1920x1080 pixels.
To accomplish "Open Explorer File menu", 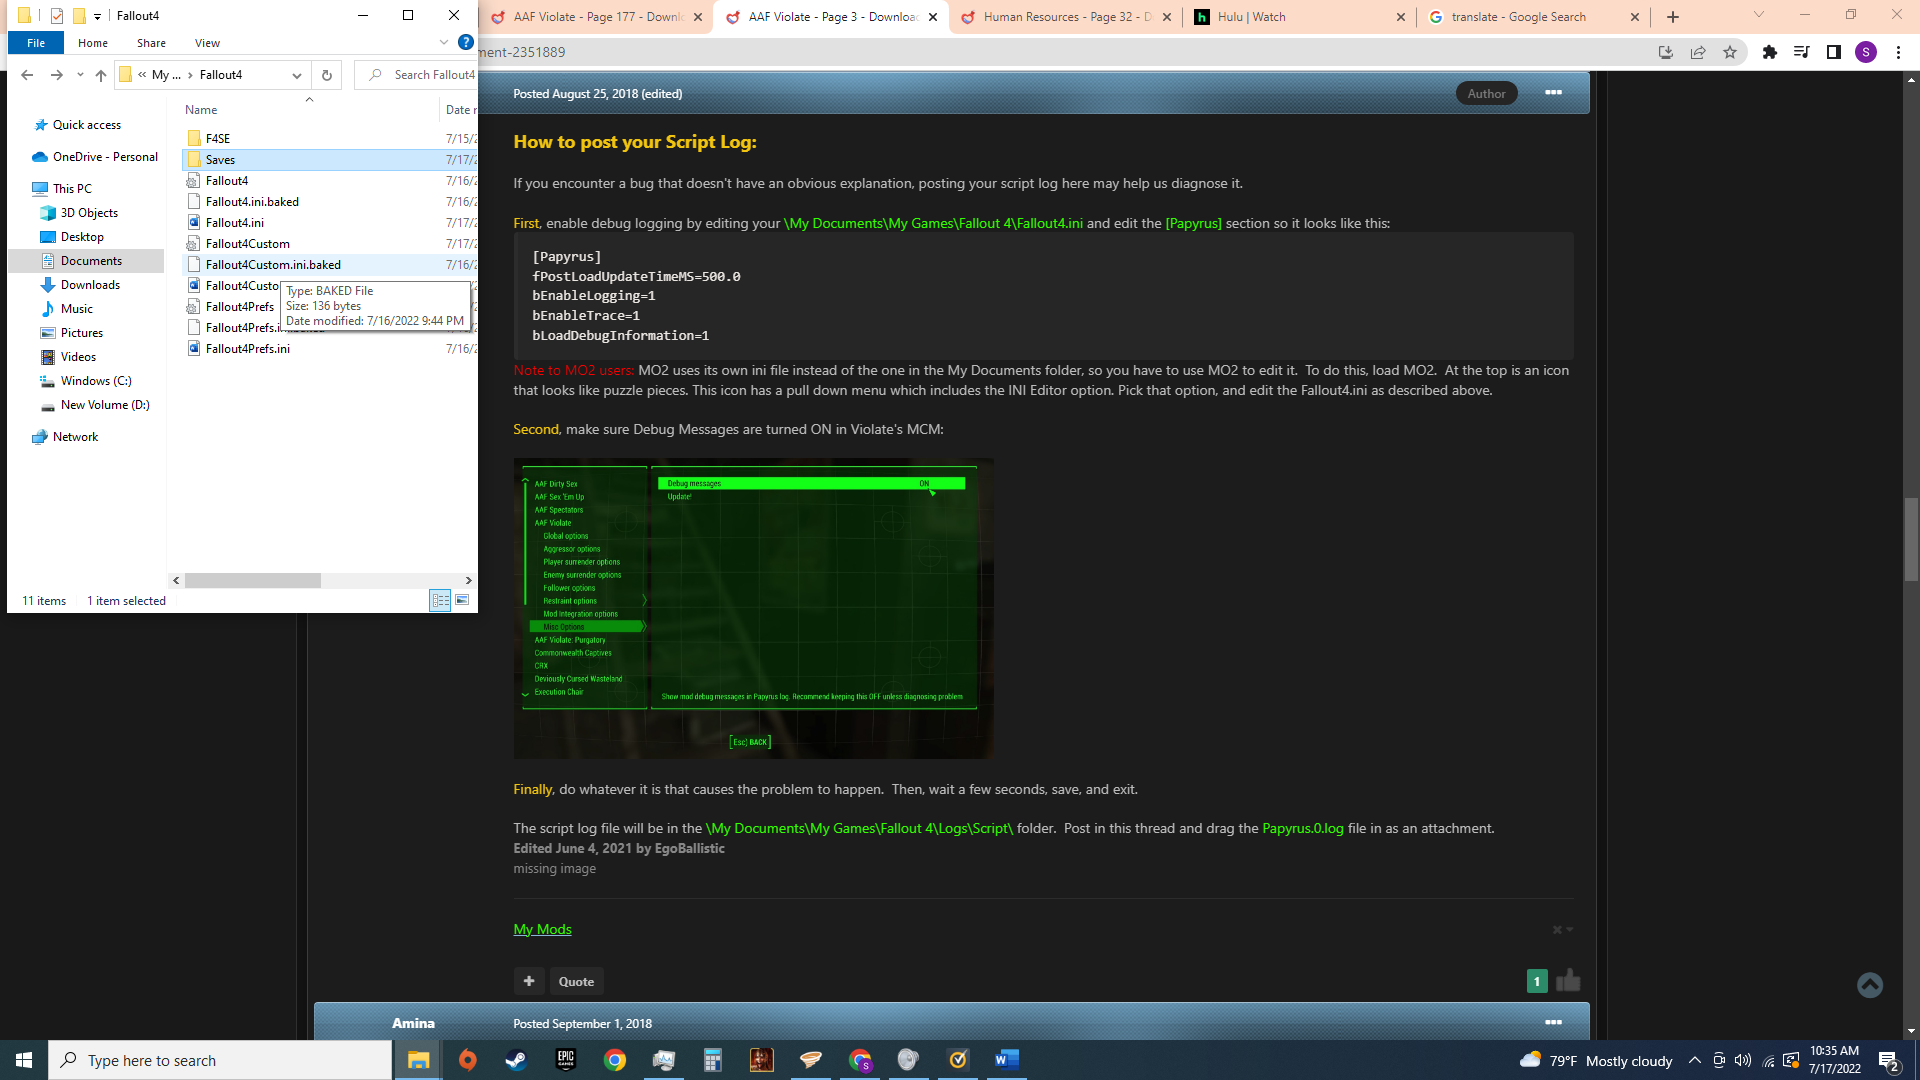I will coord(36,43).
